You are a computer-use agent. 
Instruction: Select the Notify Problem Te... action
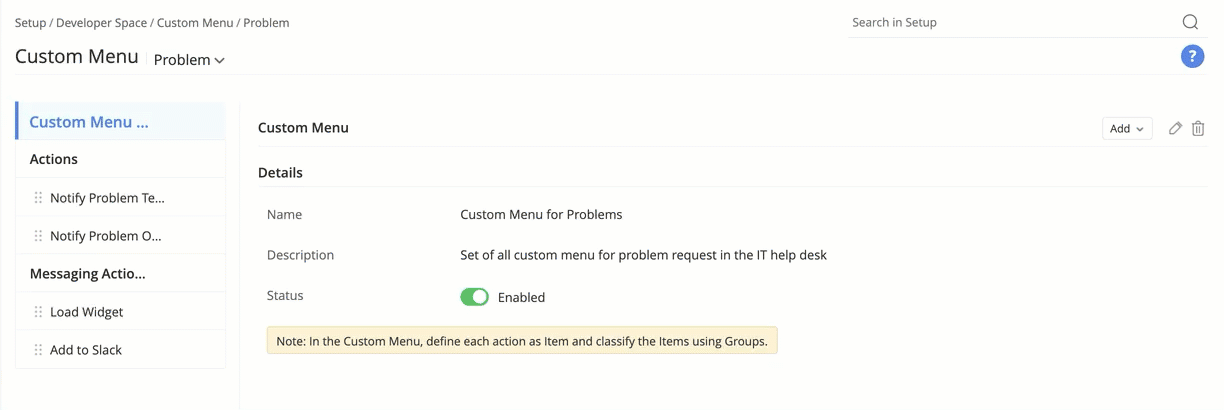107,198
